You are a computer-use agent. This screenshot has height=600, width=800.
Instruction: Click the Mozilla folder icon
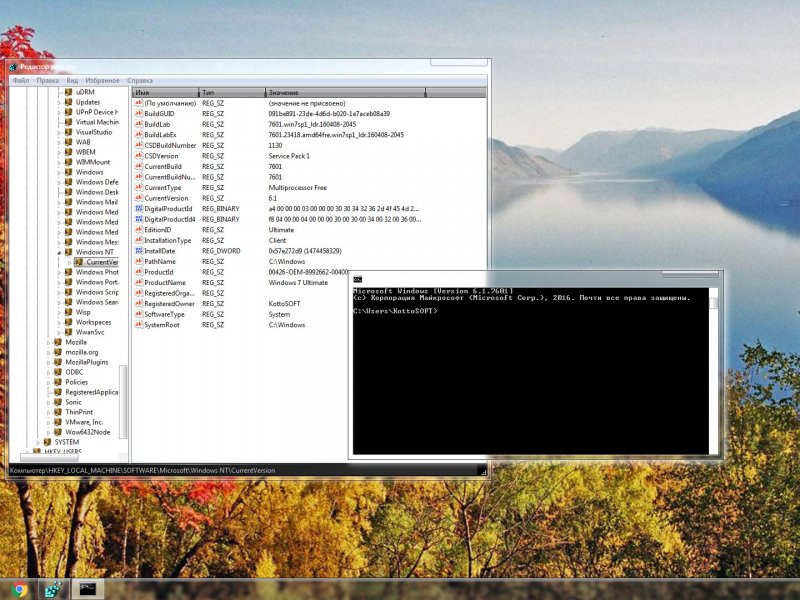58,342
